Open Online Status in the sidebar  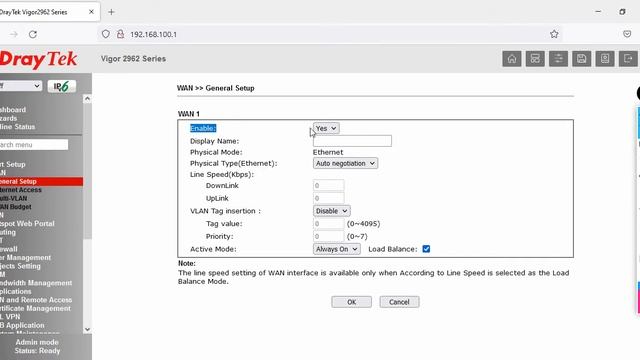(18, 127)
